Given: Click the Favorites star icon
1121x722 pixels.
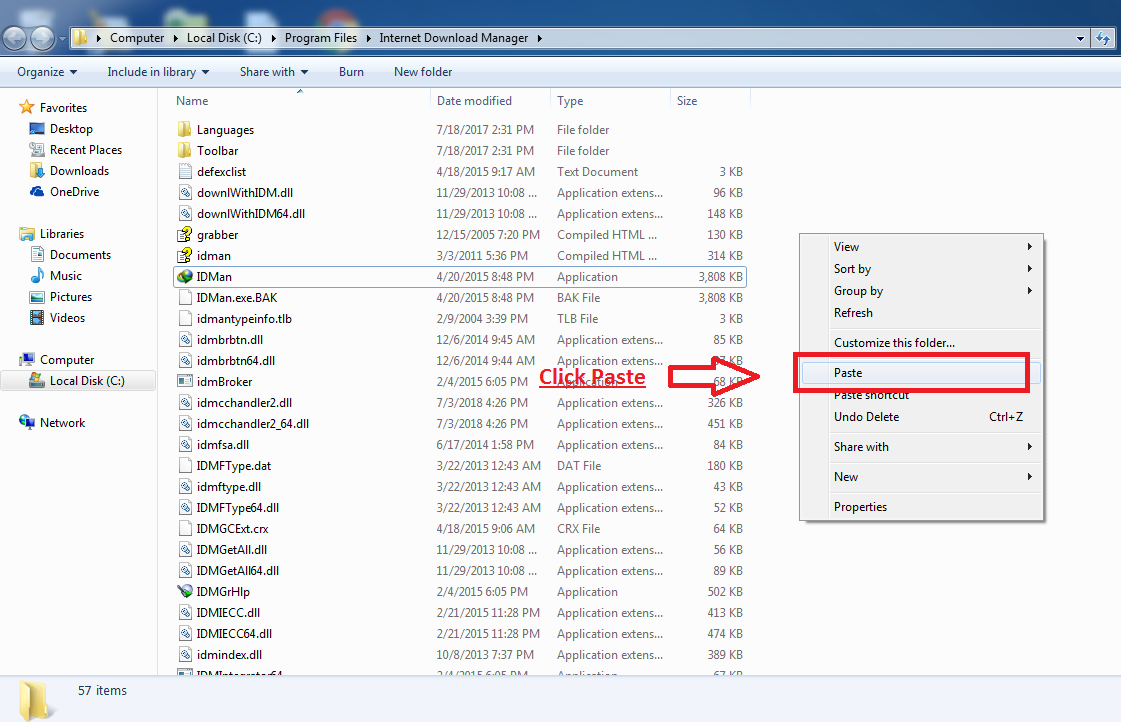Looking at the screenshot, I should 26,107.
